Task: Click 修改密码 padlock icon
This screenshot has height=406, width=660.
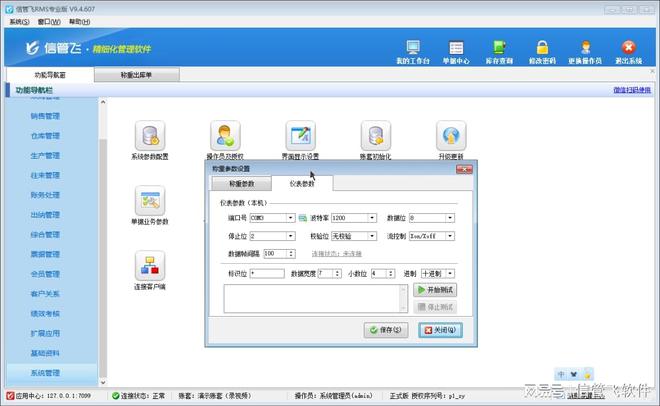Action: pos(542,48)
